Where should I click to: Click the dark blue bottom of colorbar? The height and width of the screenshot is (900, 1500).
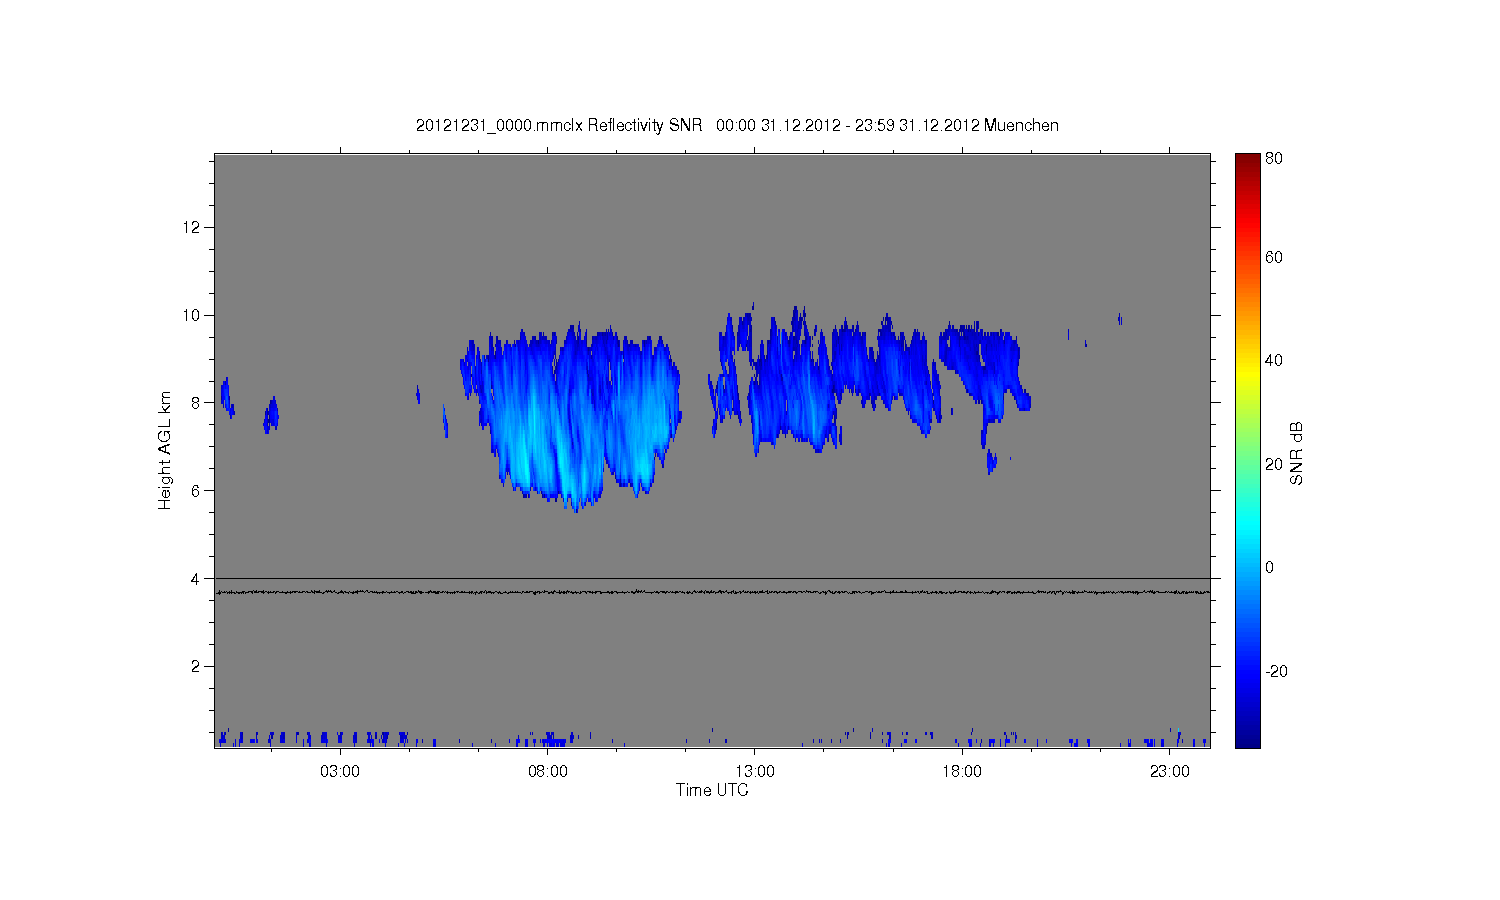coord(1247,738)
